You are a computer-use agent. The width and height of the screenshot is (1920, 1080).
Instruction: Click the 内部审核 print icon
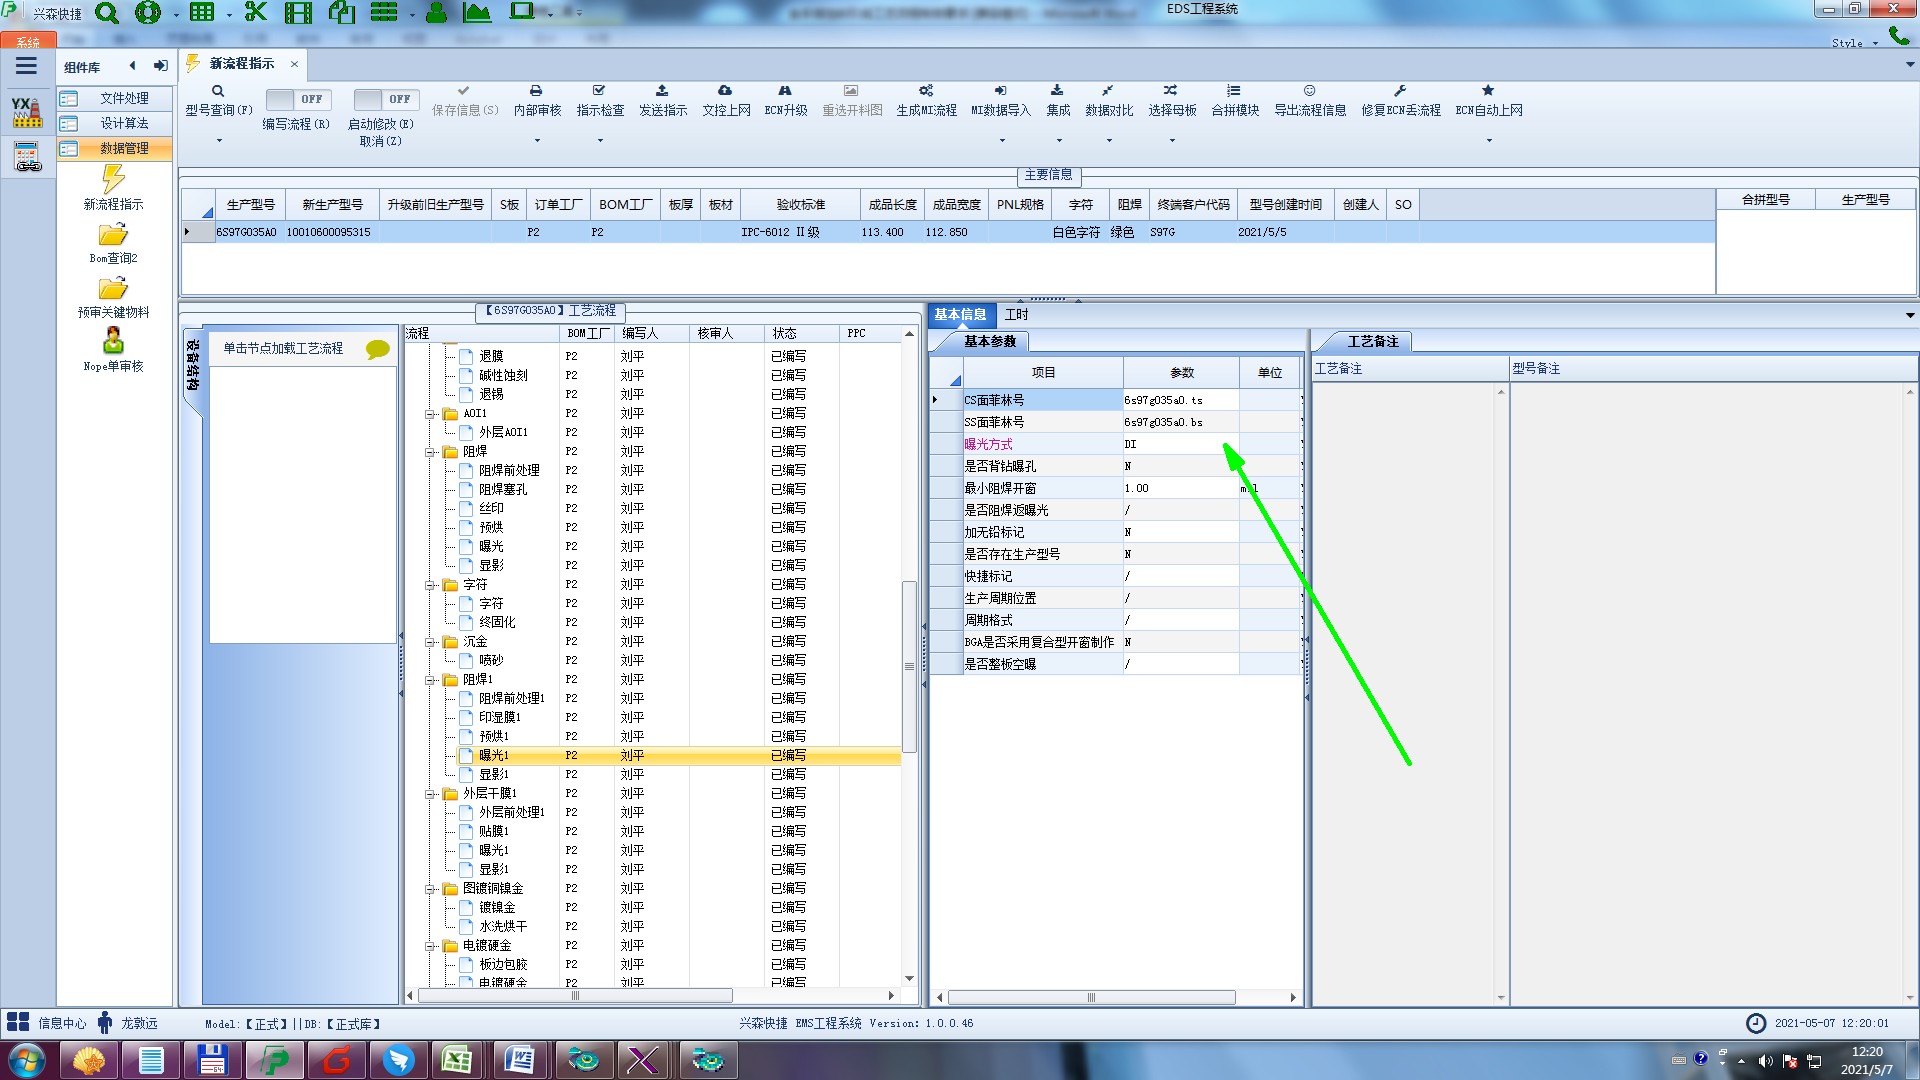click(x=536, y=91)
